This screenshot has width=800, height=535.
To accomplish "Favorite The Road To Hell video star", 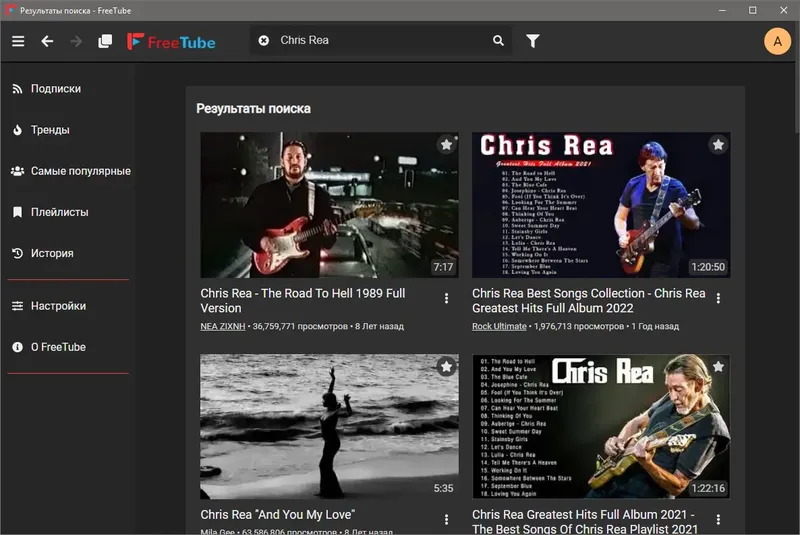I will (x=446, y=145).
